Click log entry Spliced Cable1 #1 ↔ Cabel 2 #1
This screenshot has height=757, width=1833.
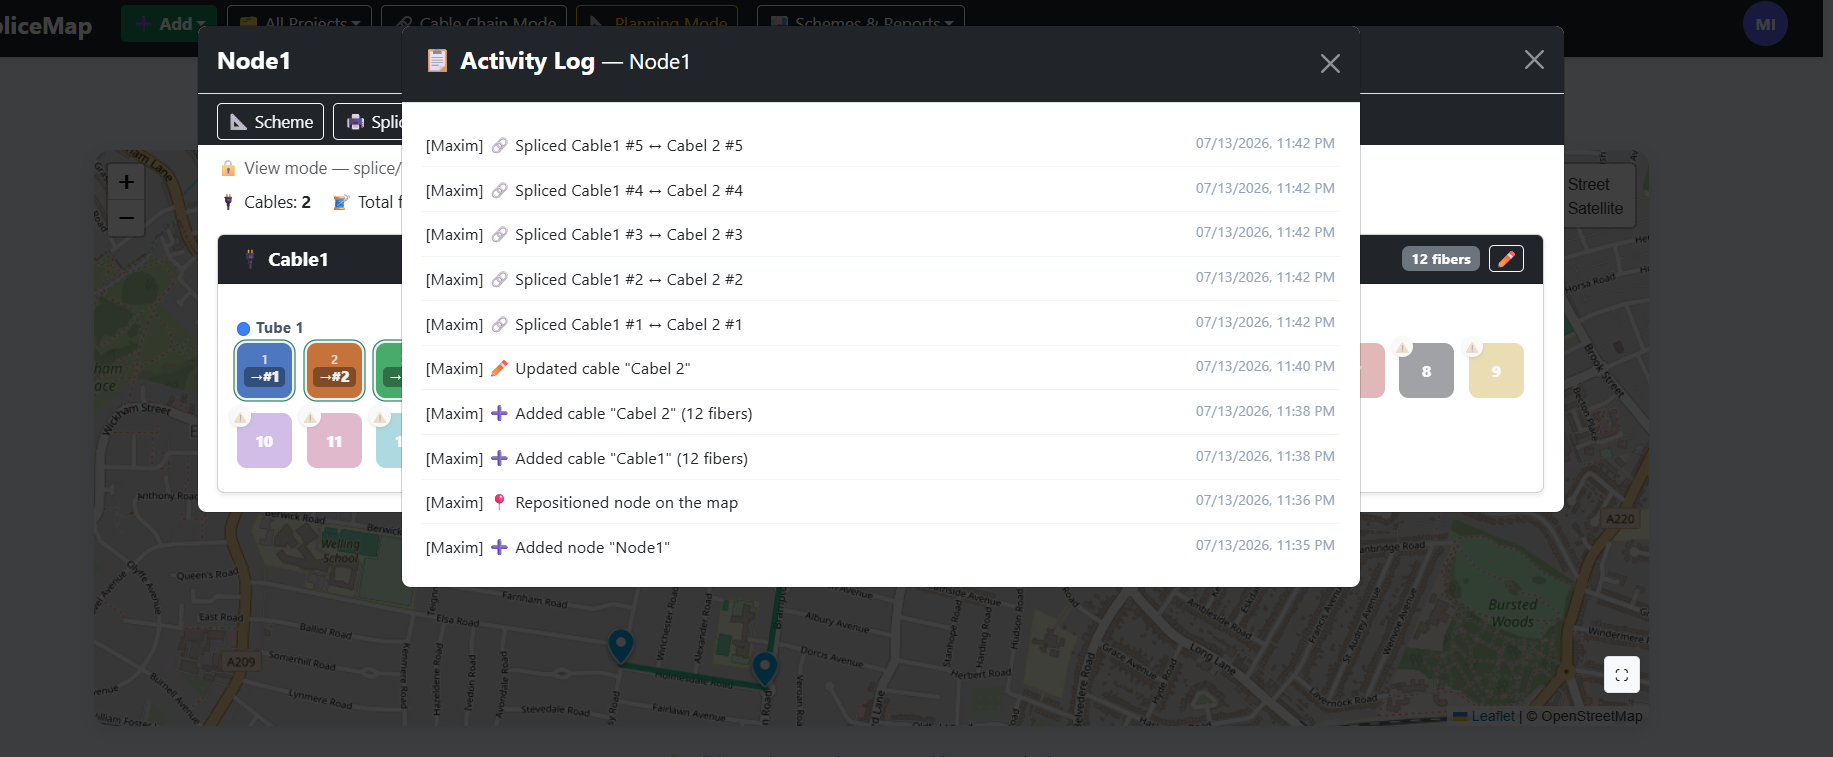tap(880, 324)
